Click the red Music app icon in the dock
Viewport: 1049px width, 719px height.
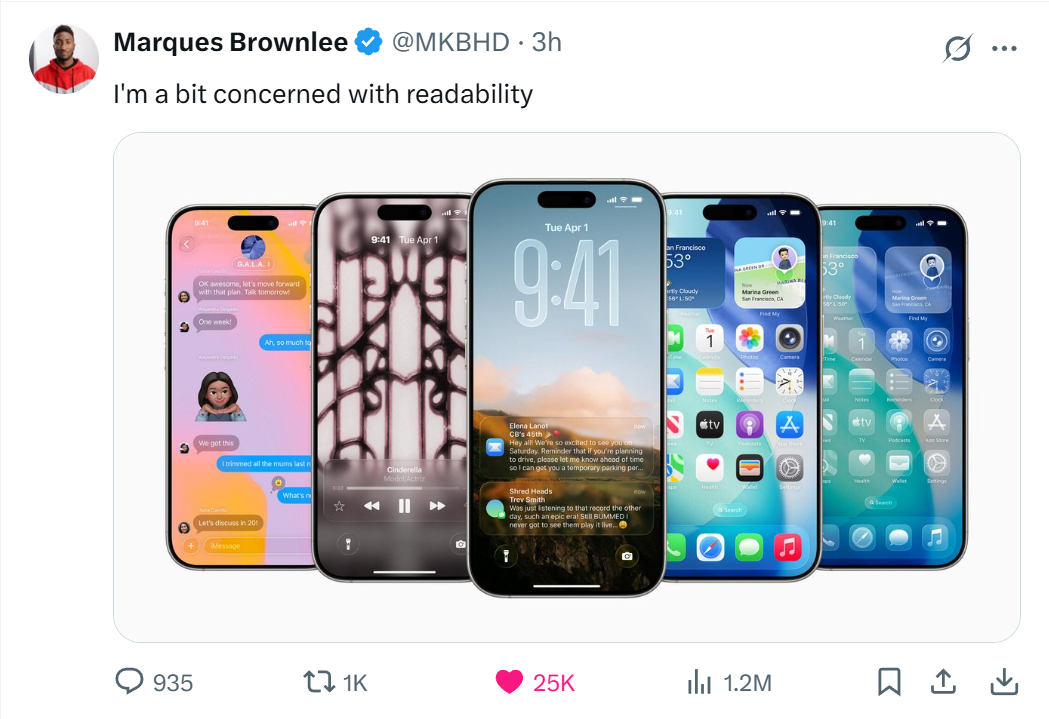tap(788, 547)
